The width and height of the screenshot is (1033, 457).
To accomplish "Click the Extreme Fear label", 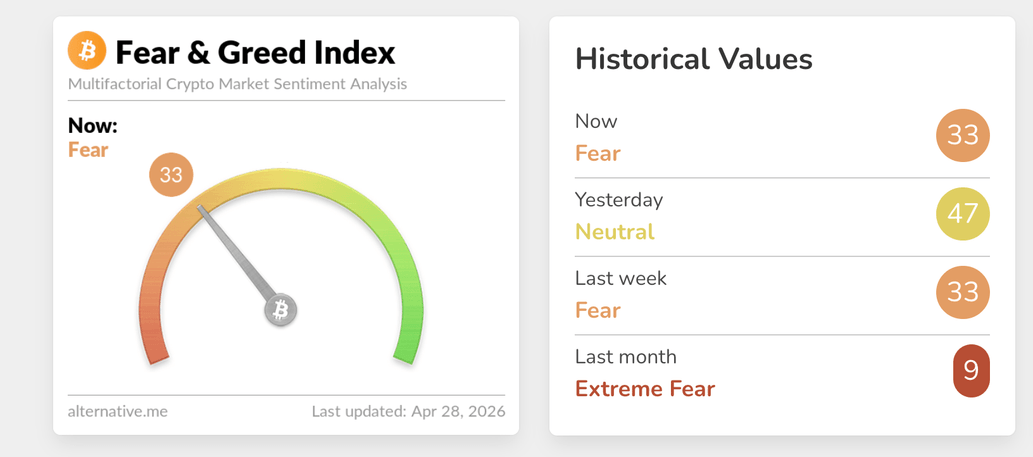I will coord(644,389).
